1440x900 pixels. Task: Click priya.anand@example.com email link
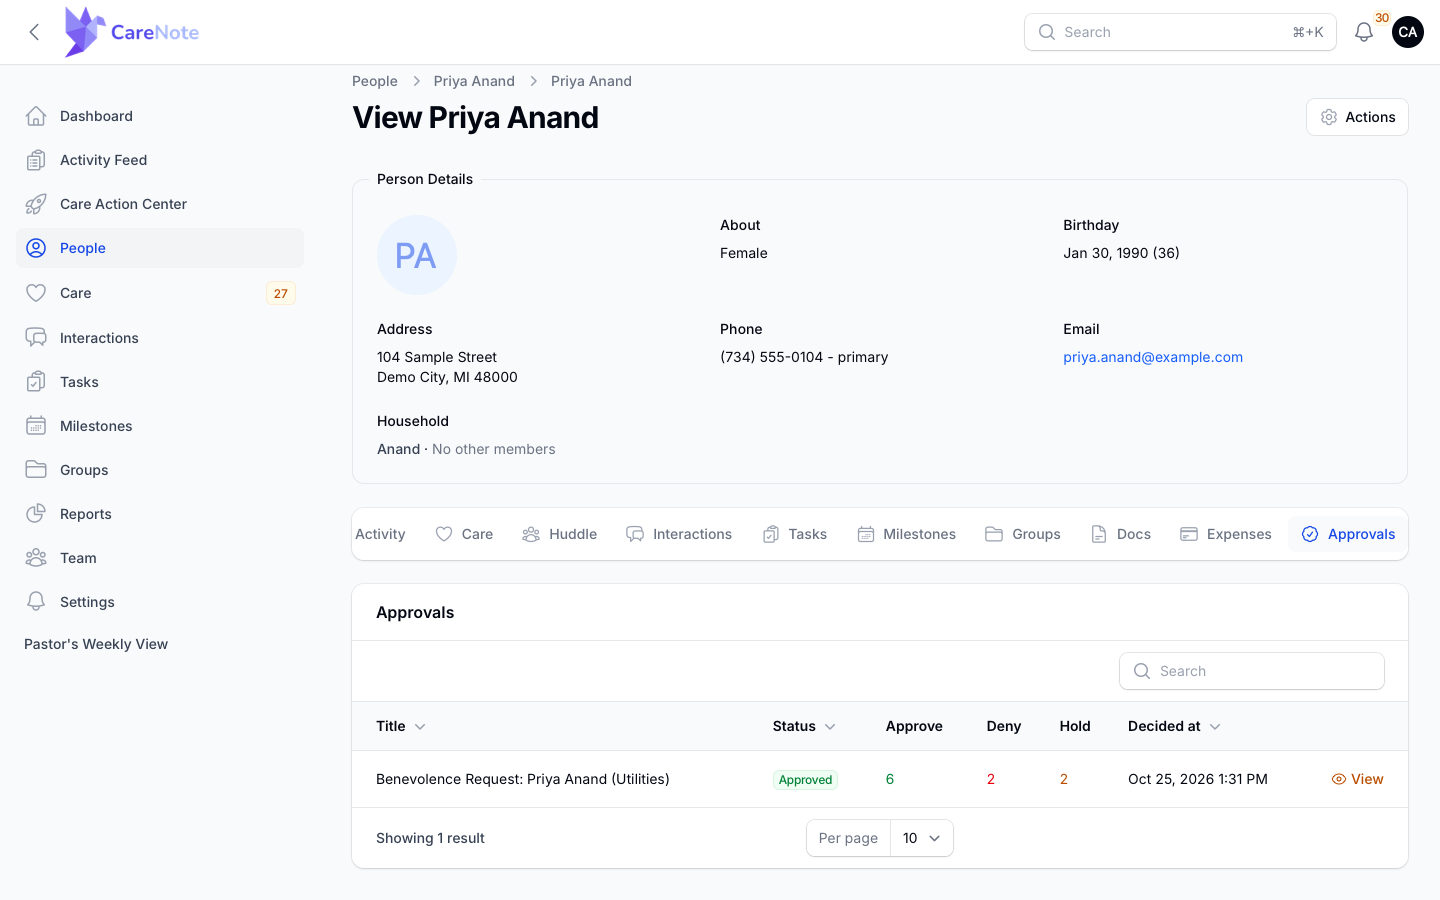(x=1153, y=357)
